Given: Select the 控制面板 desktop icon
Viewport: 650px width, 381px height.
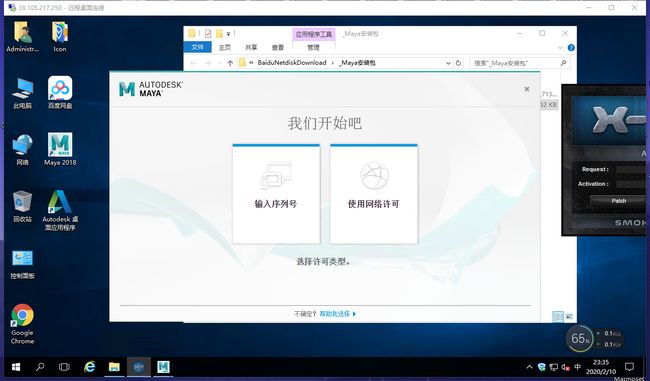Looking at the screenshot, I should (22, 265).
